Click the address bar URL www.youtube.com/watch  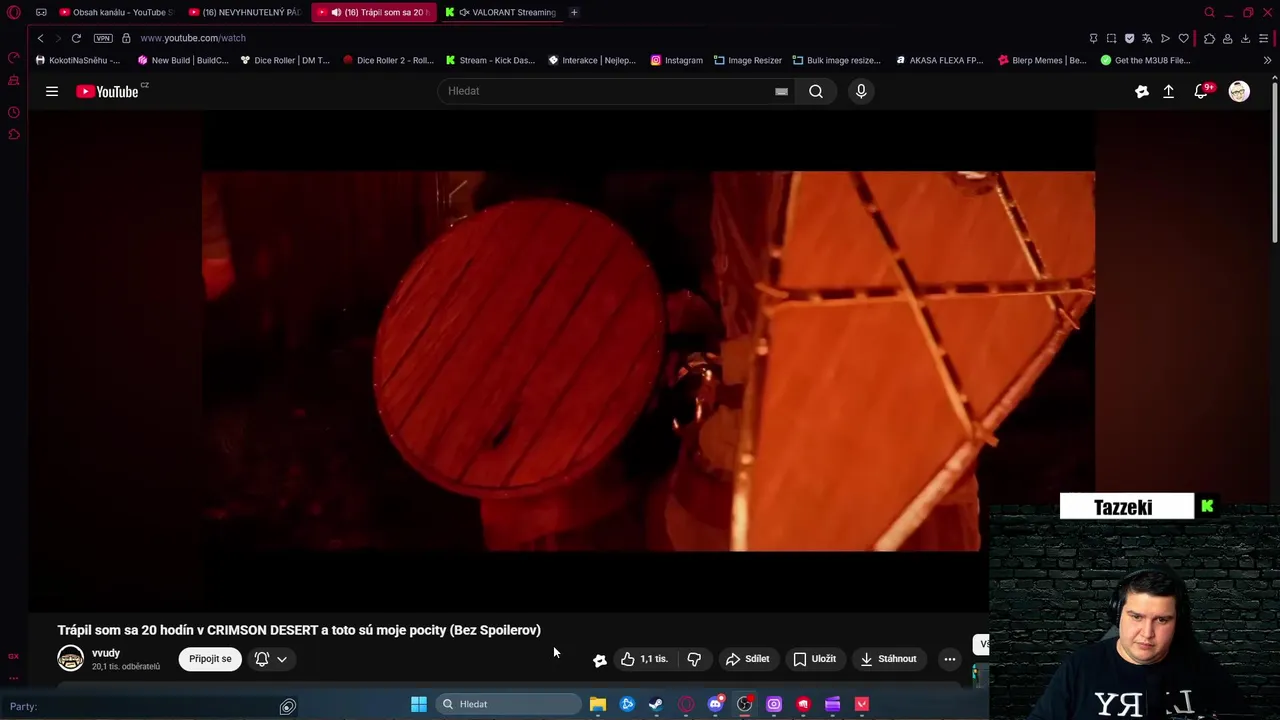tap(193, 38)
